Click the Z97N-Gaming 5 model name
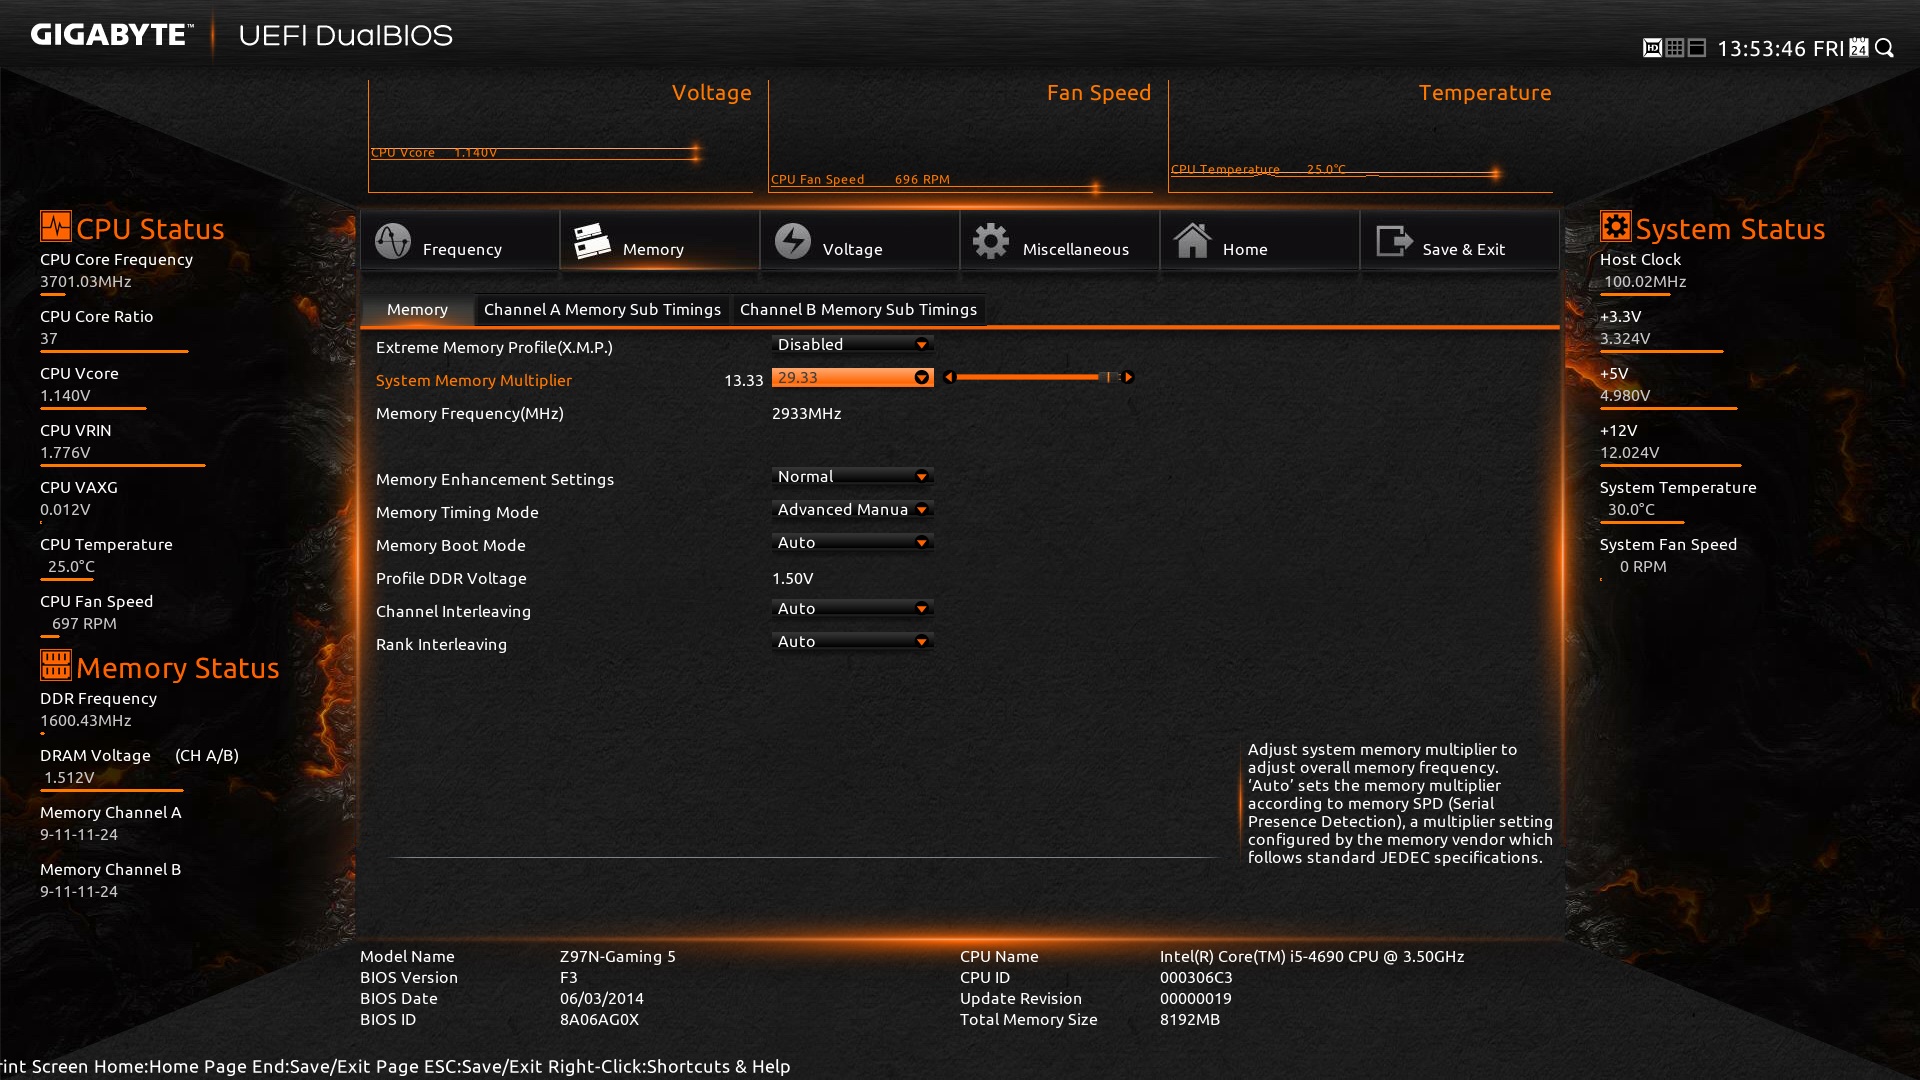 (618, 956)
